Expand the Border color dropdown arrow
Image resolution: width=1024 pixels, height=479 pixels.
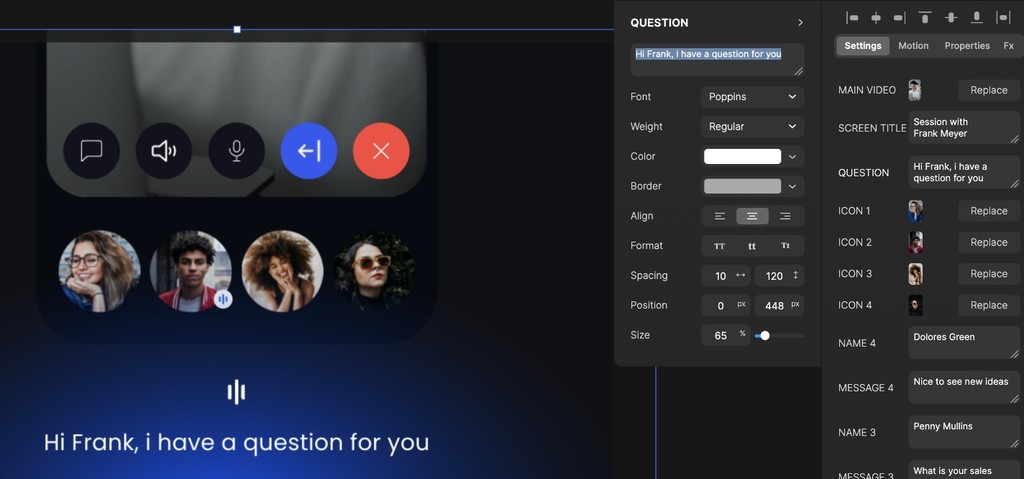[793, 186]
